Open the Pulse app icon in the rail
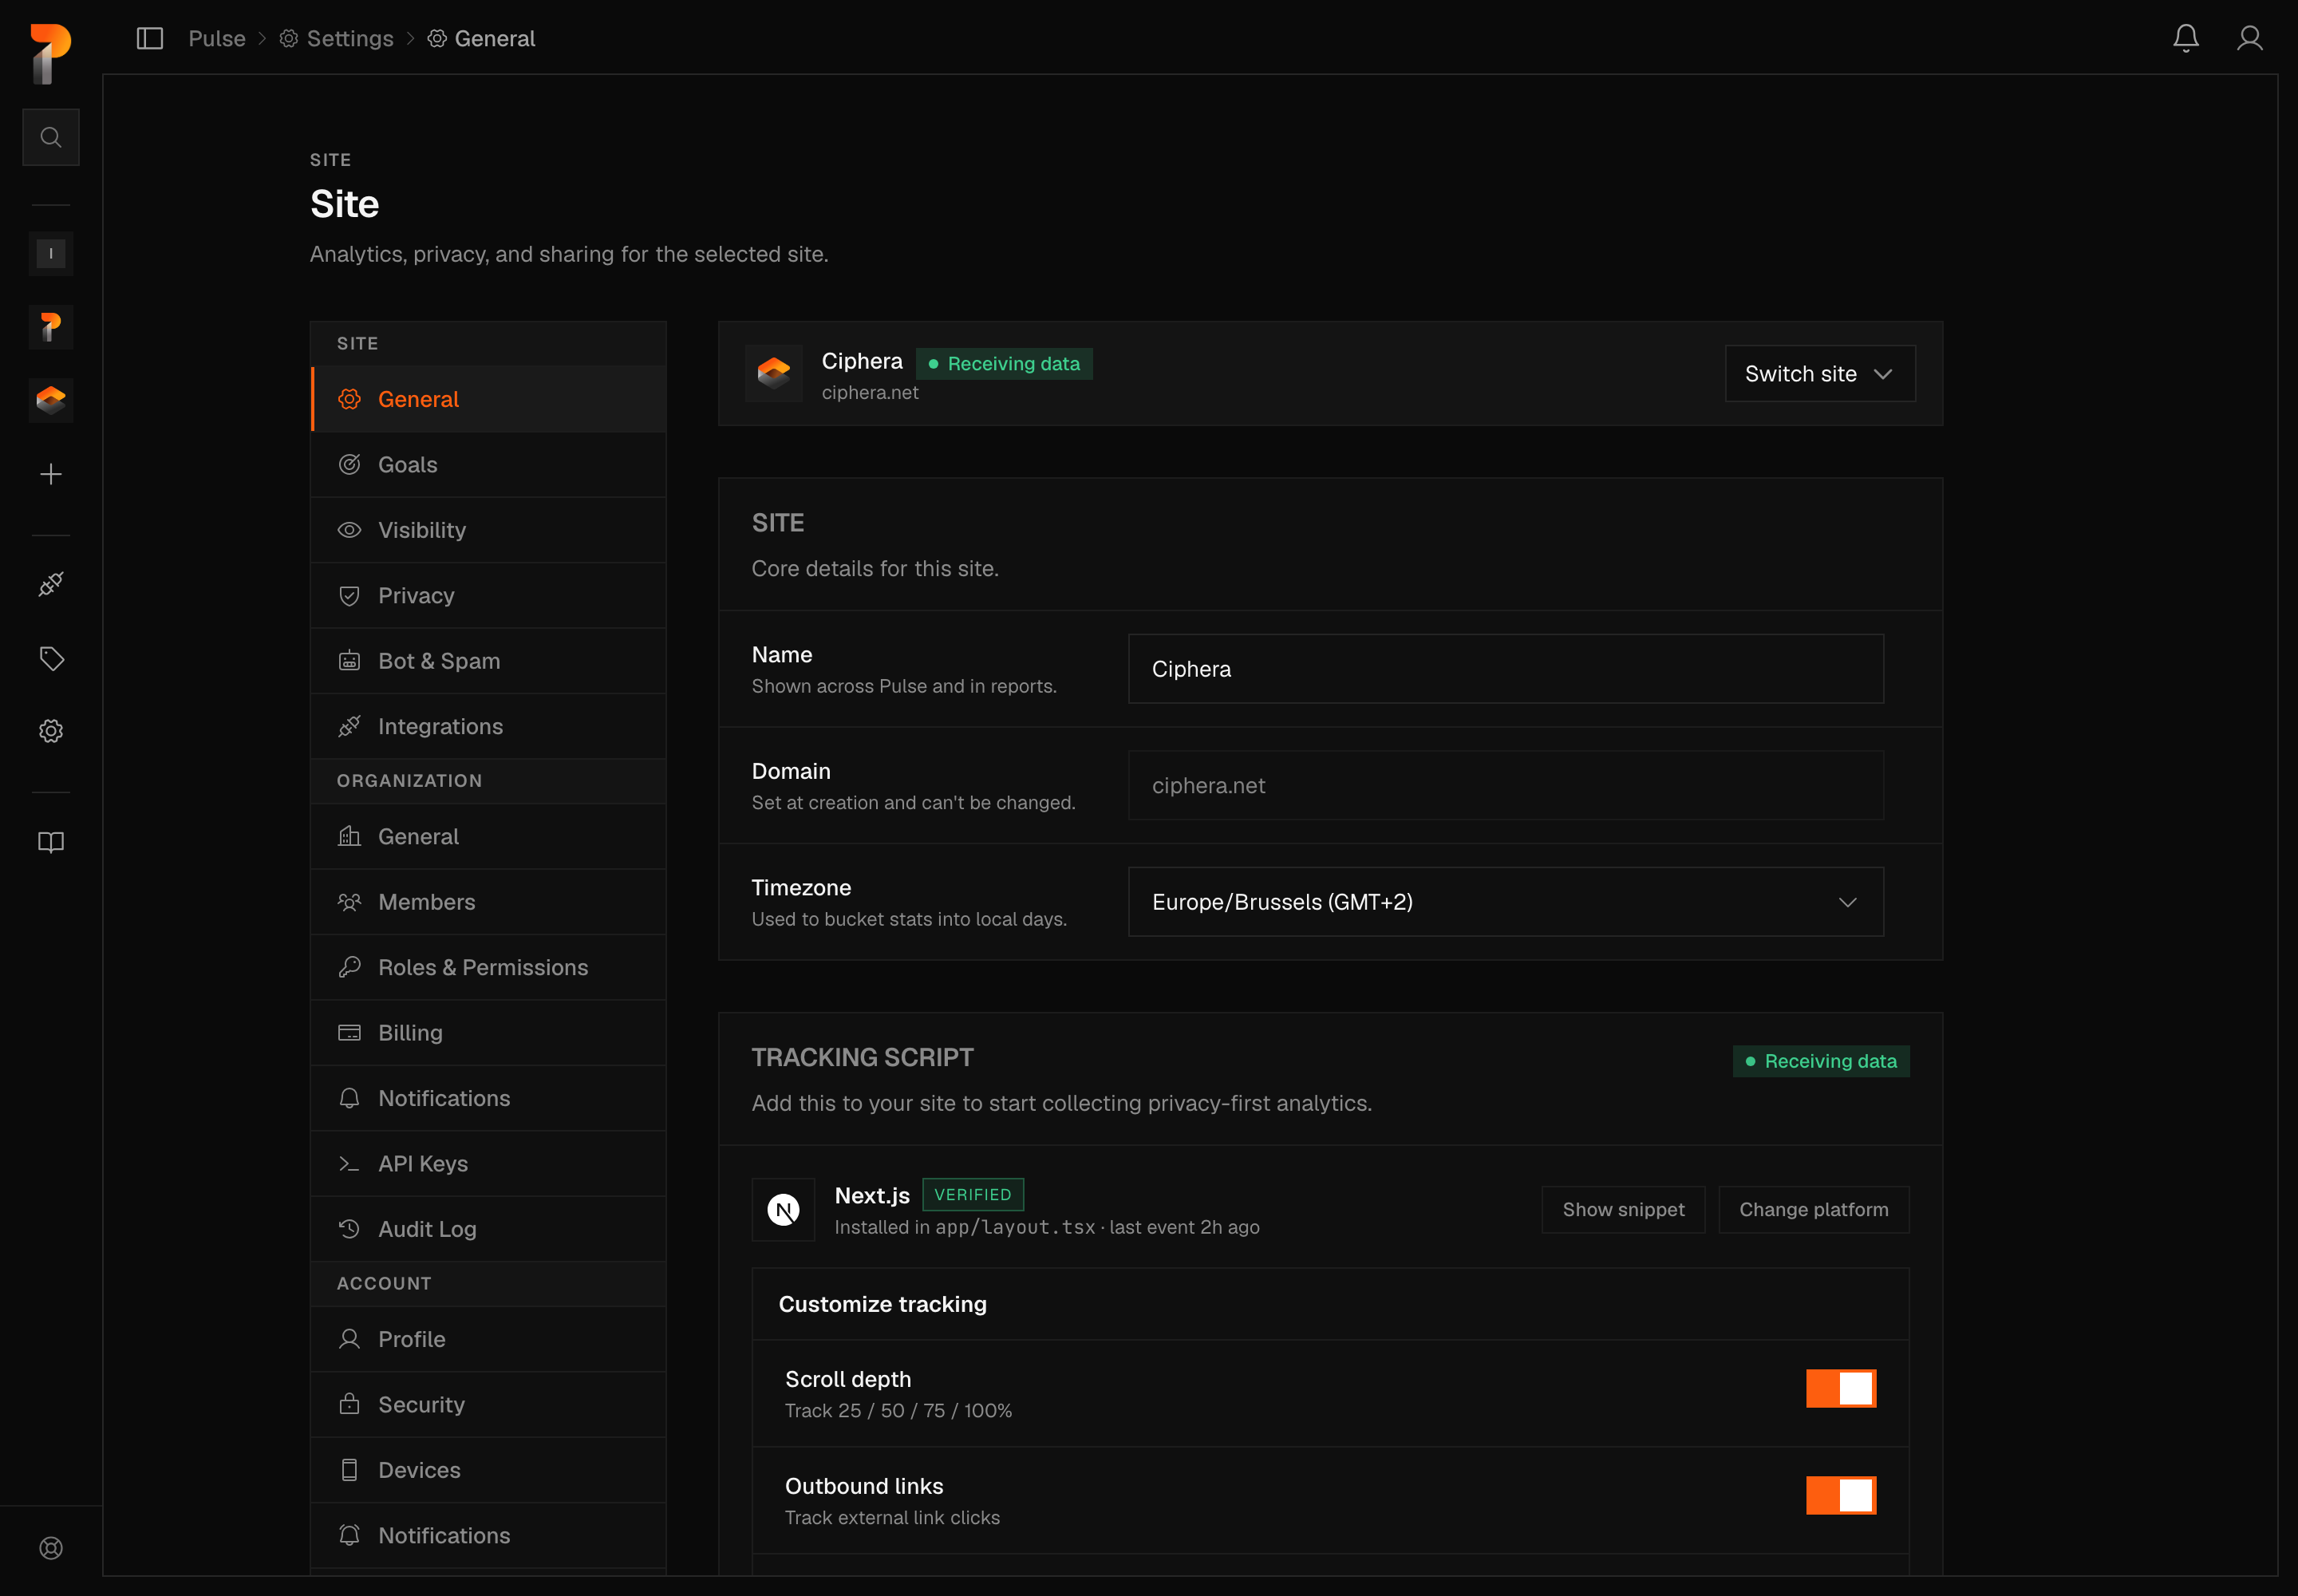This screenshot has width=2298, height=1596. [x=51, y=327]
